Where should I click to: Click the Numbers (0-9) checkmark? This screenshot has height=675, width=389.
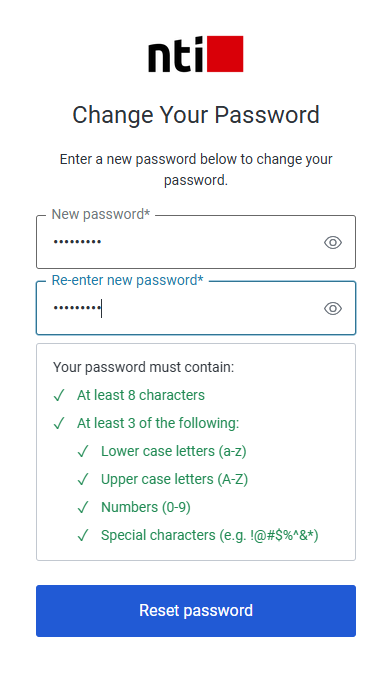pos(83,507)
